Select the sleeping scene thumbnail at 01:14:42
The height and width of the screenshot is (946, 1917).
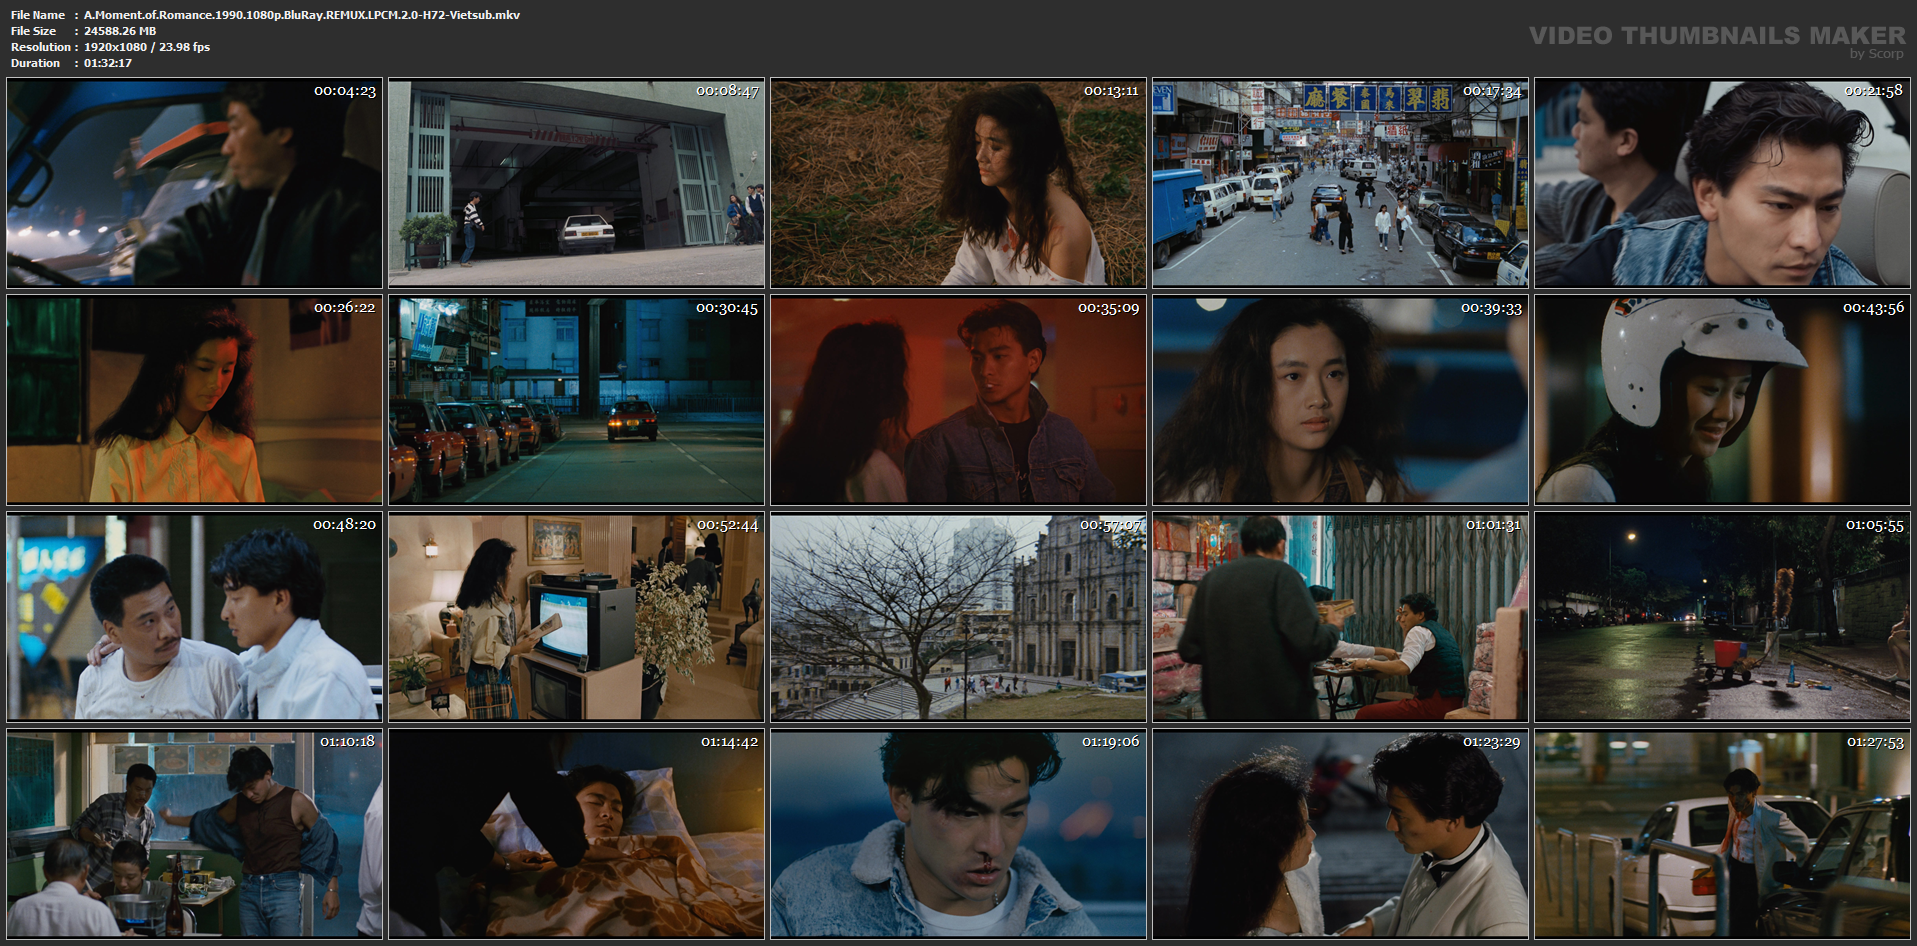(x=576, y=834)
